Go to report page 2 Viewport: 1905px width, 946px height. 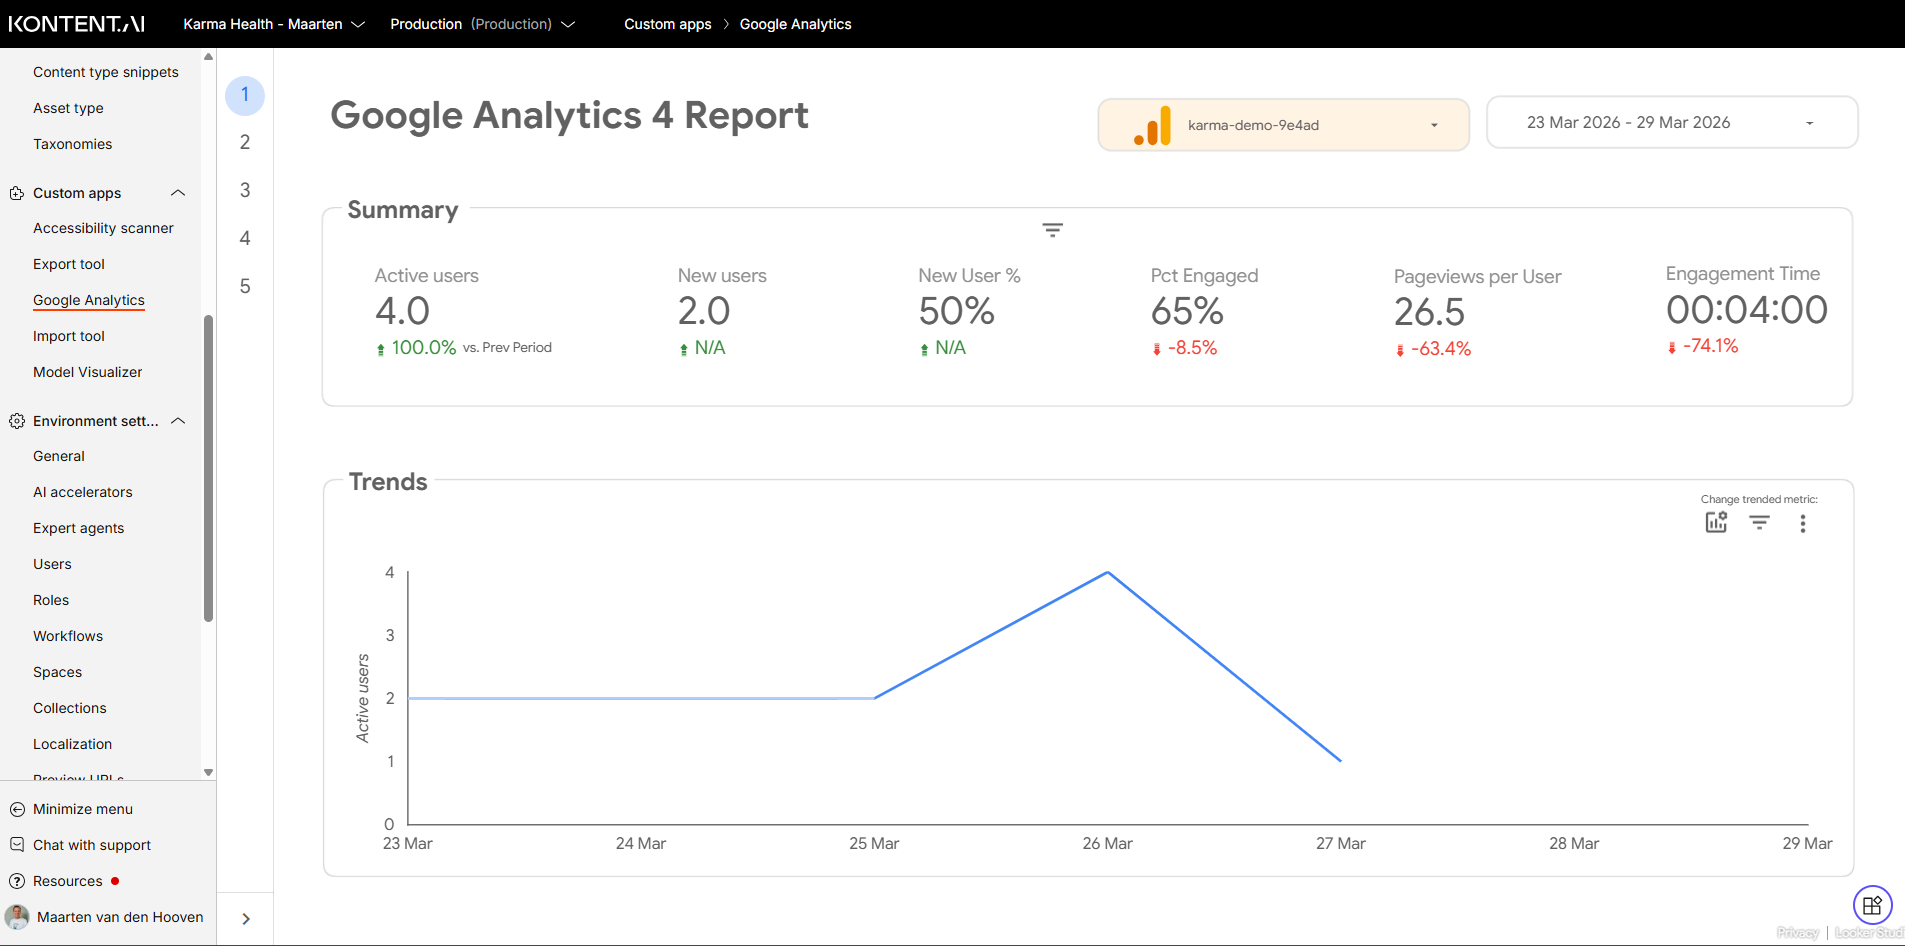[245, 143]
